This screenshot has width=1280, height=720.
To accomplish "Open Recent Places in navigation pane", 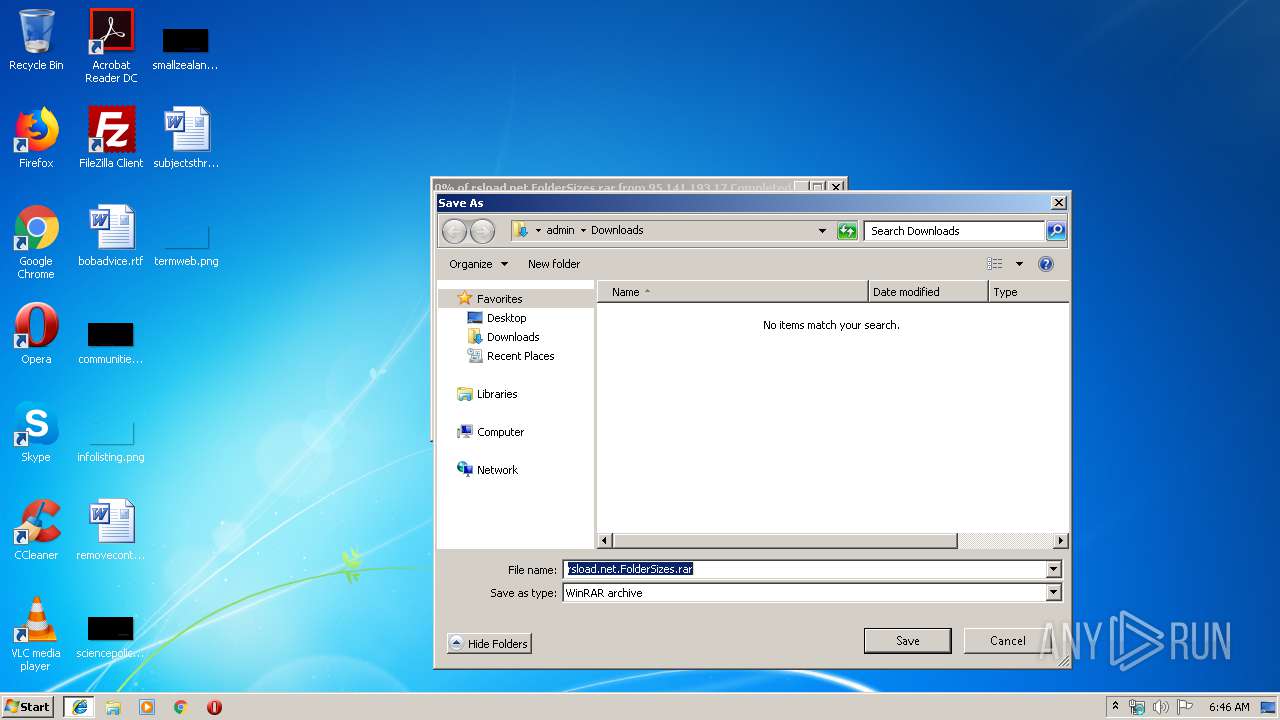I will pyautogui.click(x=520, y=356).
